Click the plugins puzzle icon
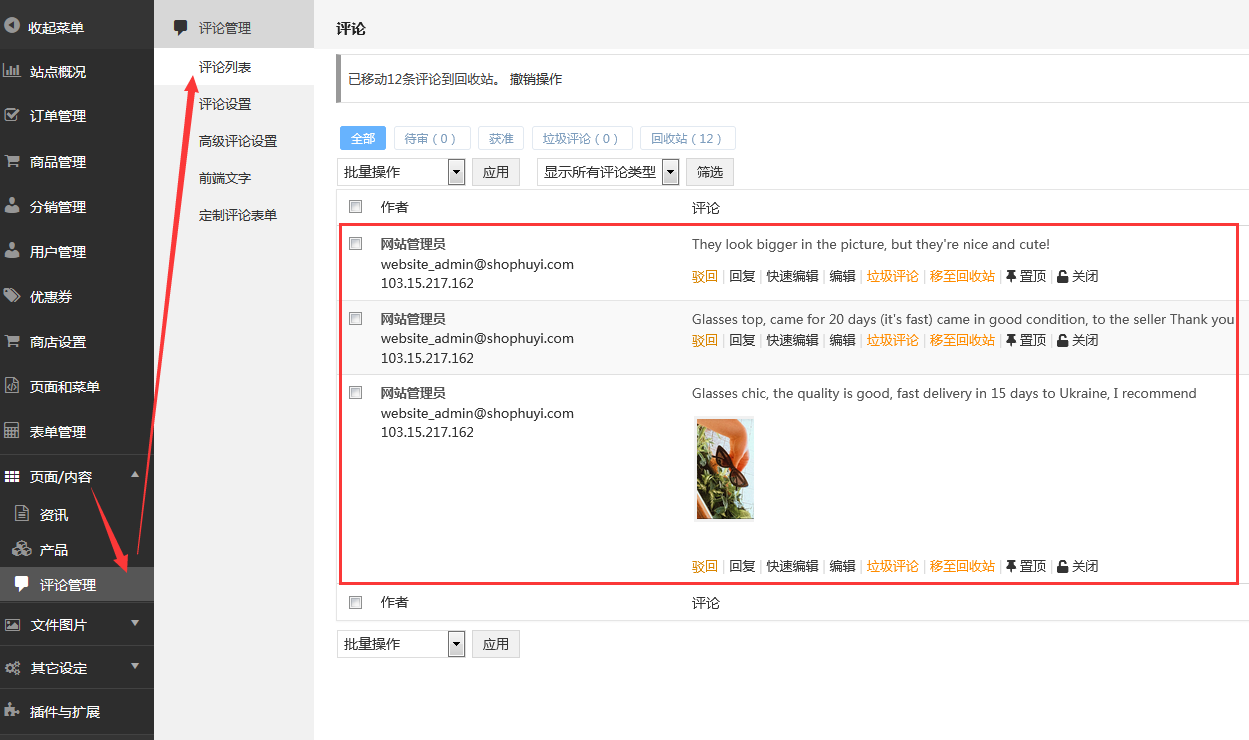 click(13, 711)
